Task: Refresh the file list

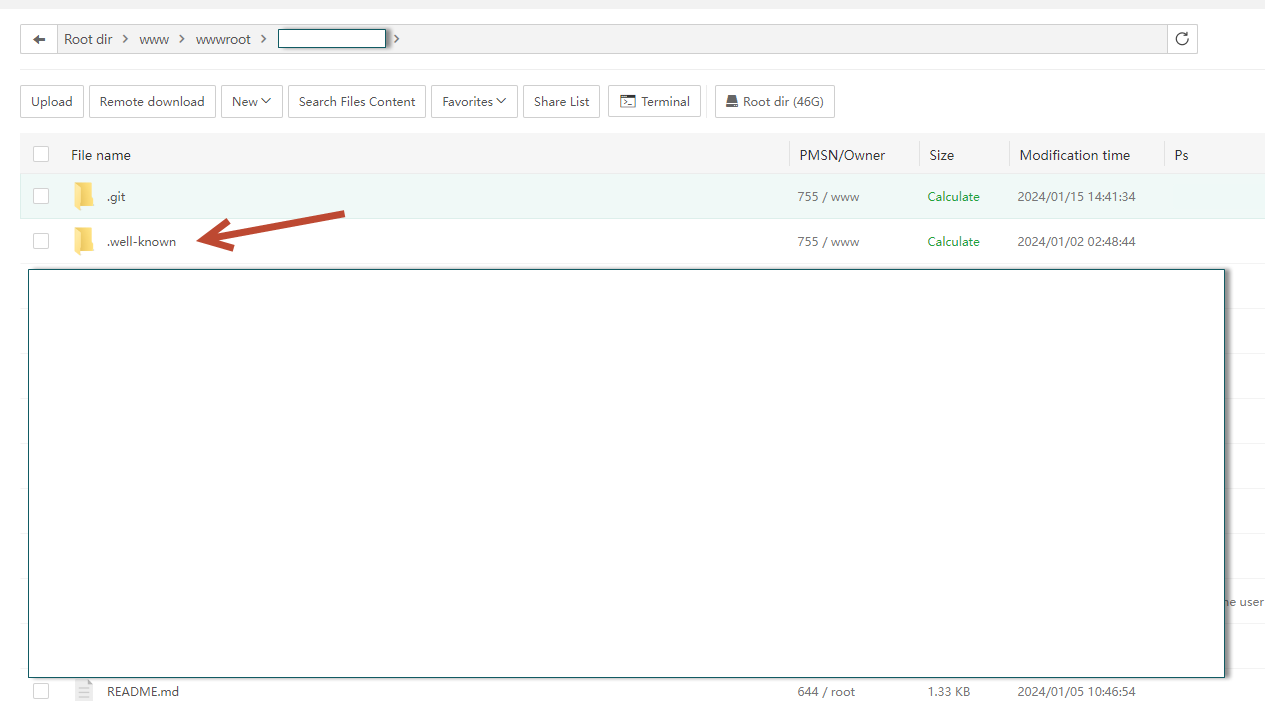Action: click(x=1182, y=39)
